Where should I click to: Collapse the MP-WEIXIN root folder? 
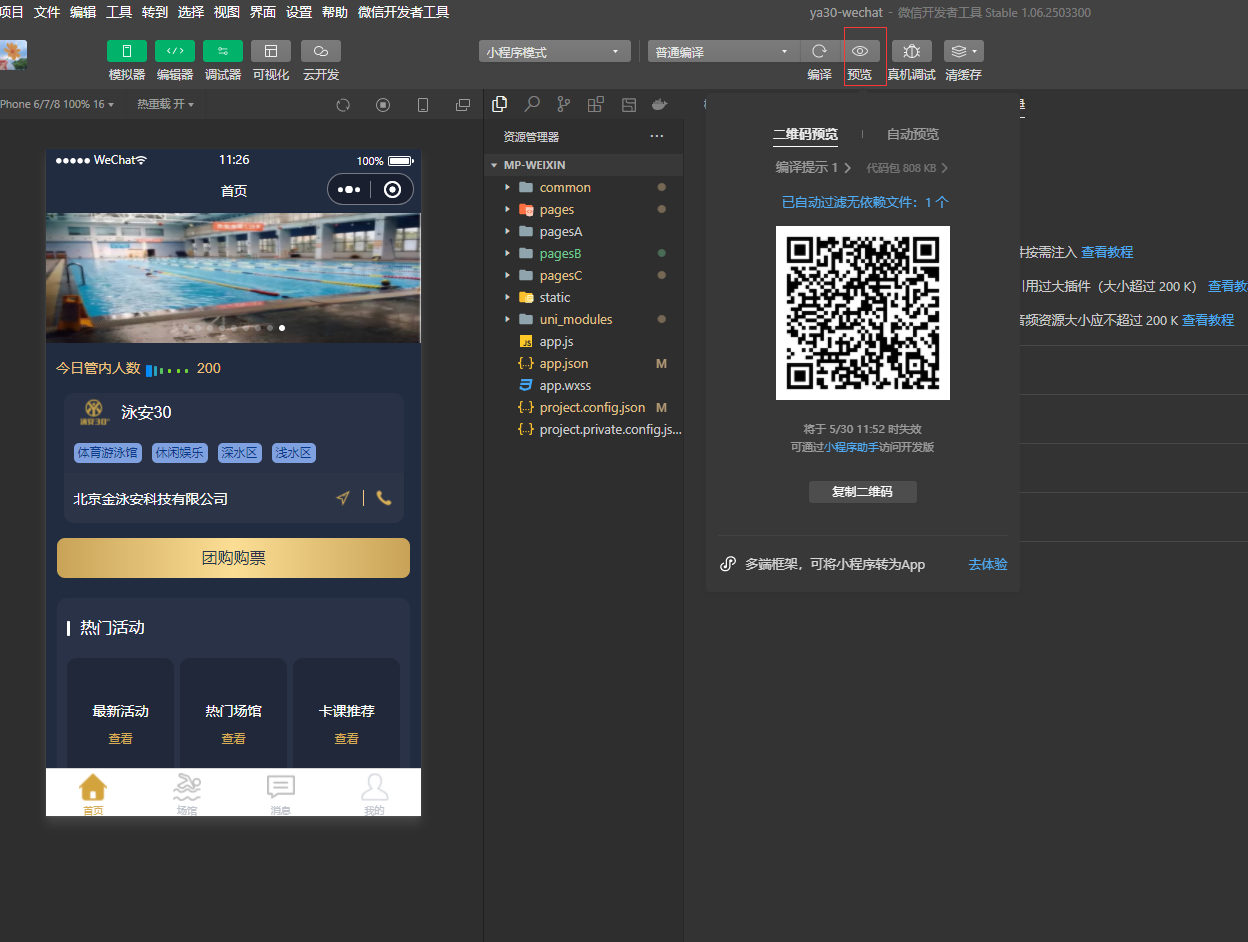click(x=584, y=165)
